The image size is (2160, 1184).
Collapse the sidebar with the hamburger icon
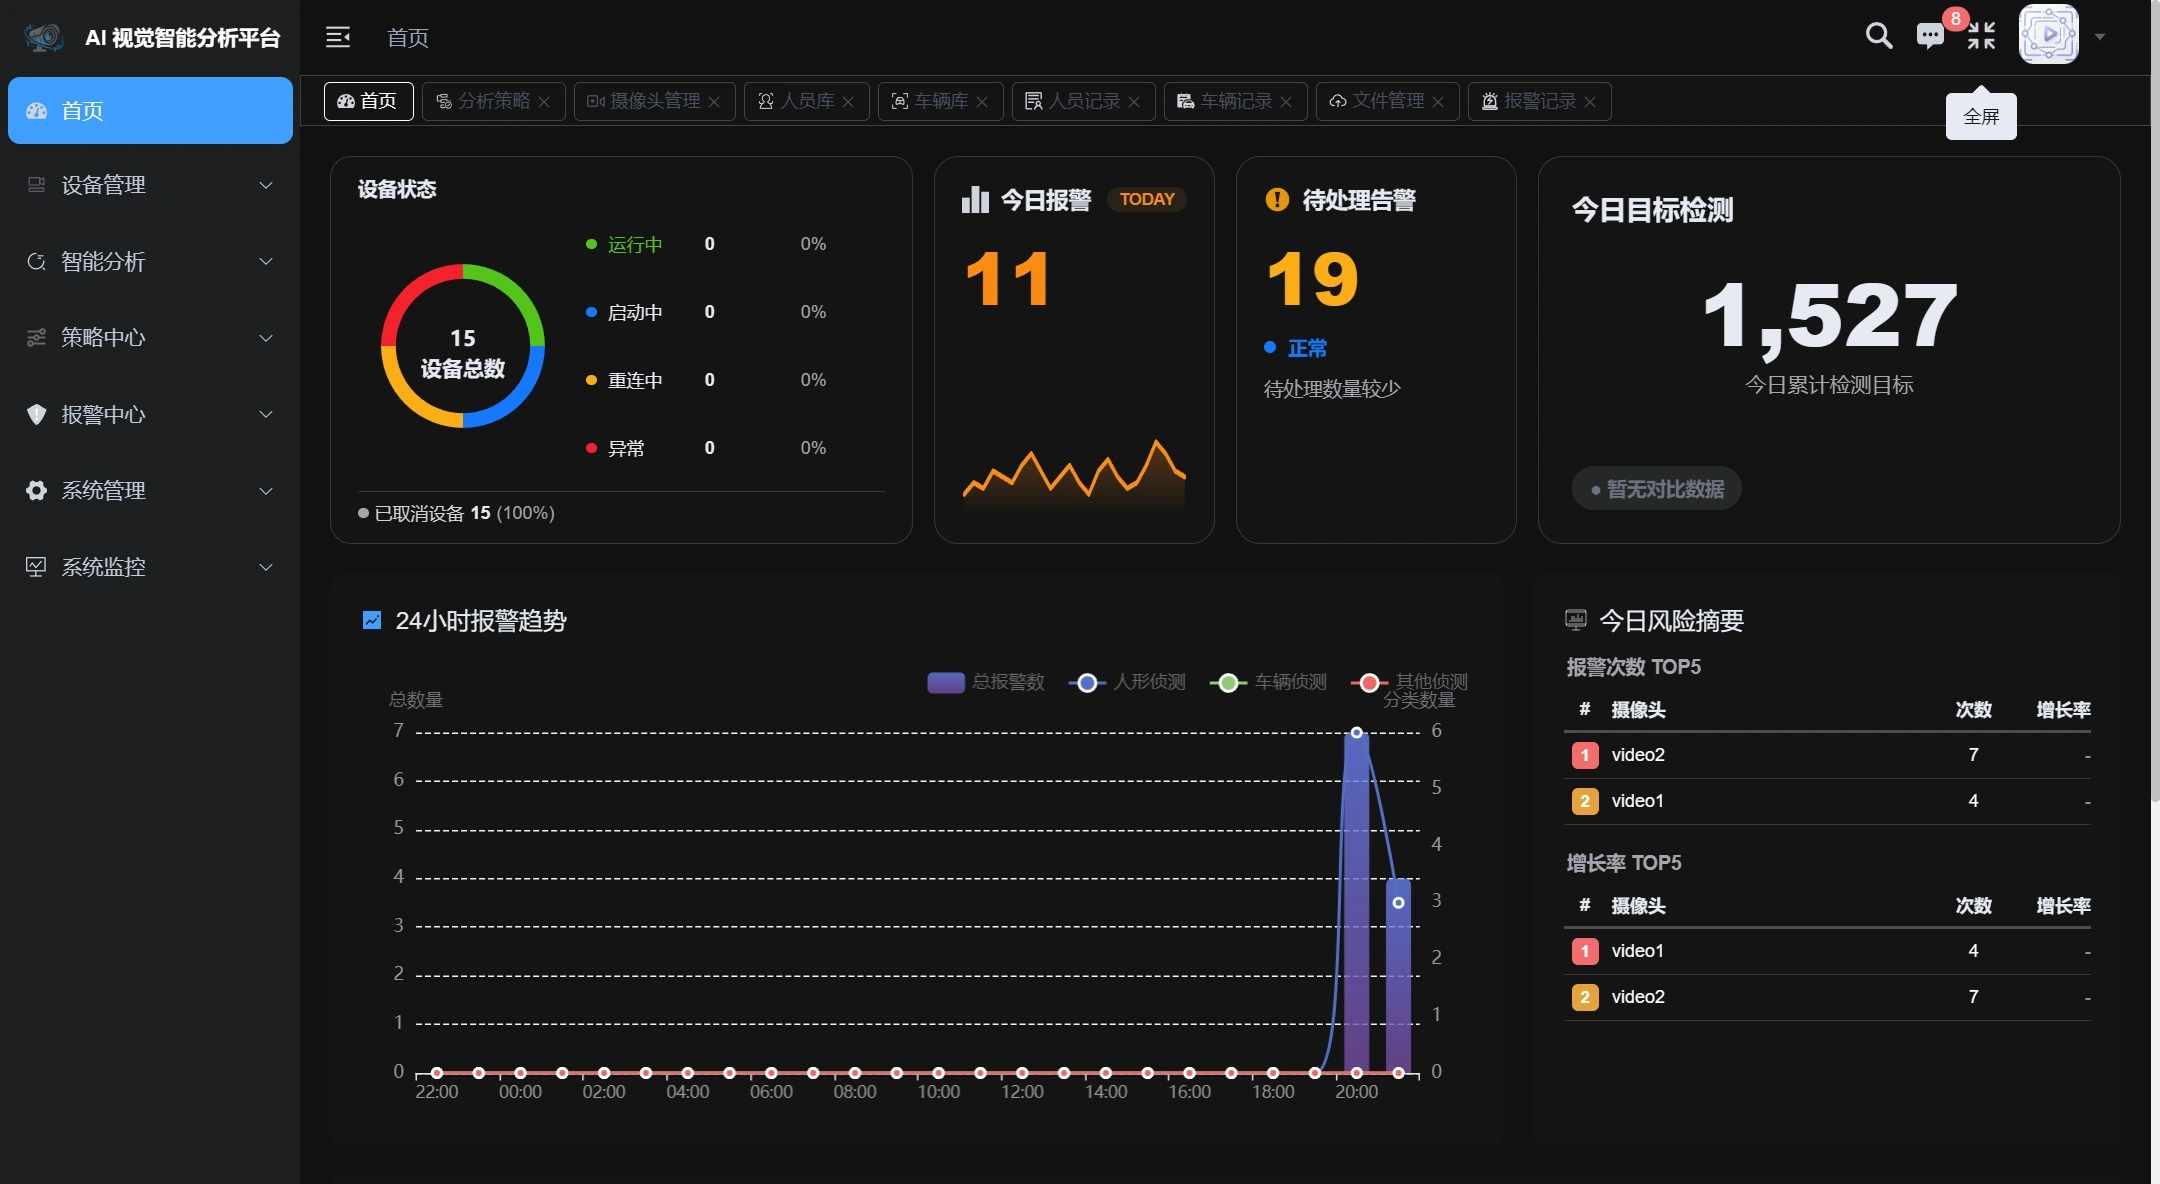(x=338, y=37)
